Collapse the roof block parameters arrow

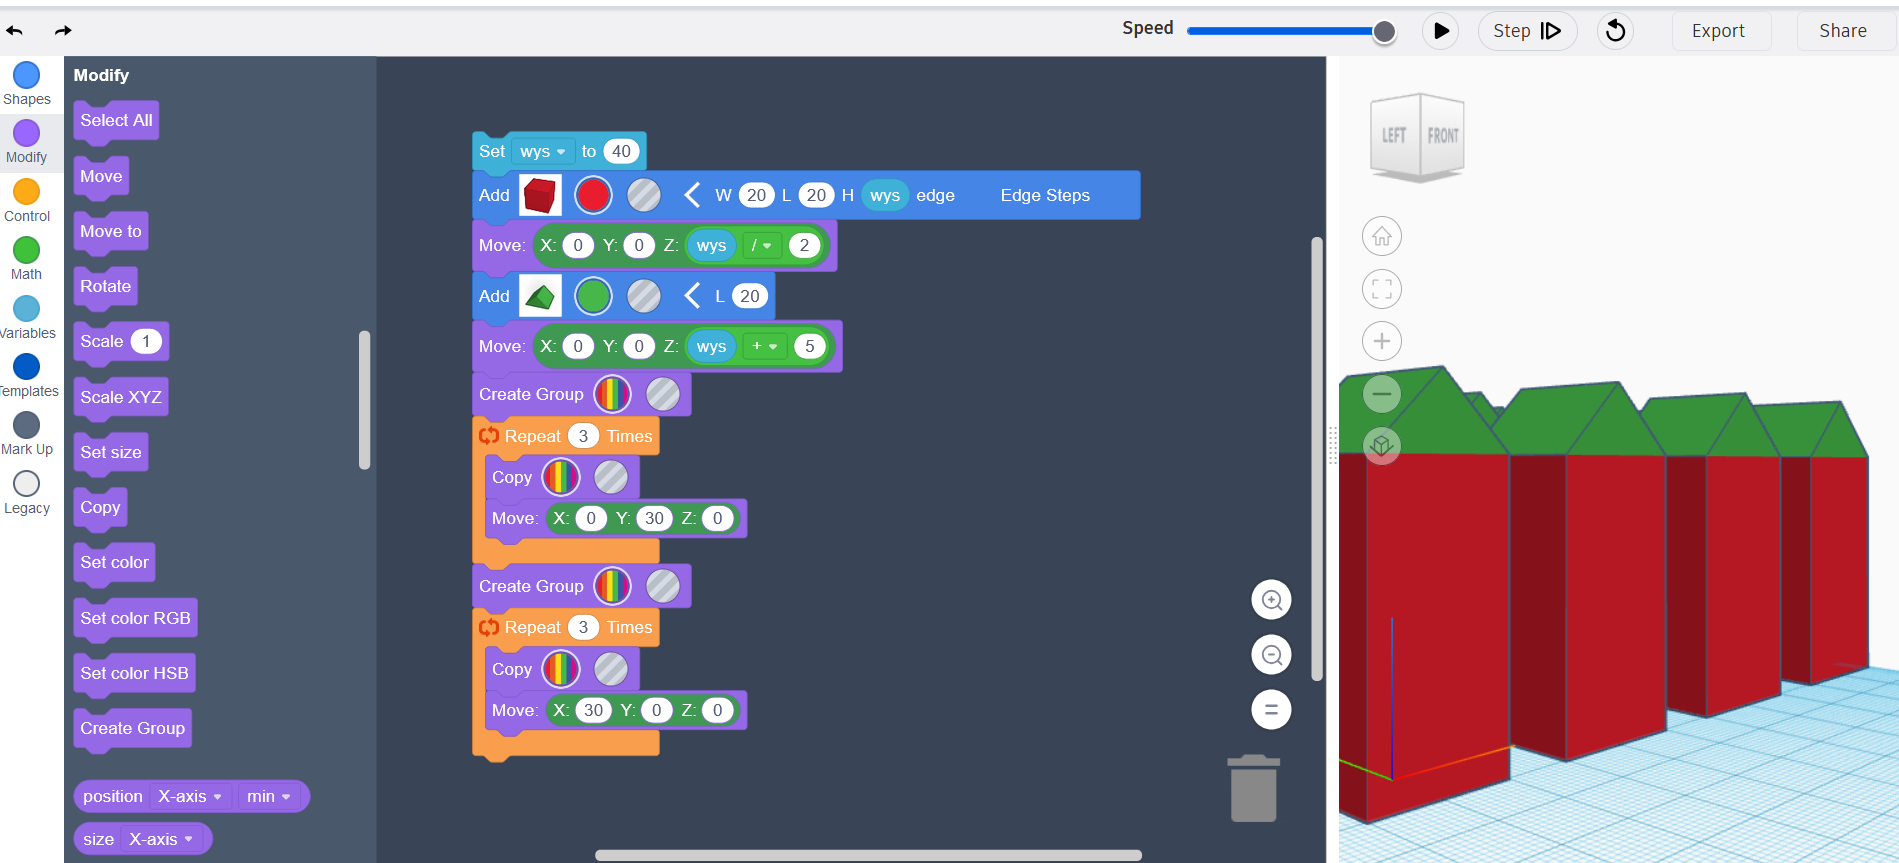pyautogui.click(x=691, y=297)
